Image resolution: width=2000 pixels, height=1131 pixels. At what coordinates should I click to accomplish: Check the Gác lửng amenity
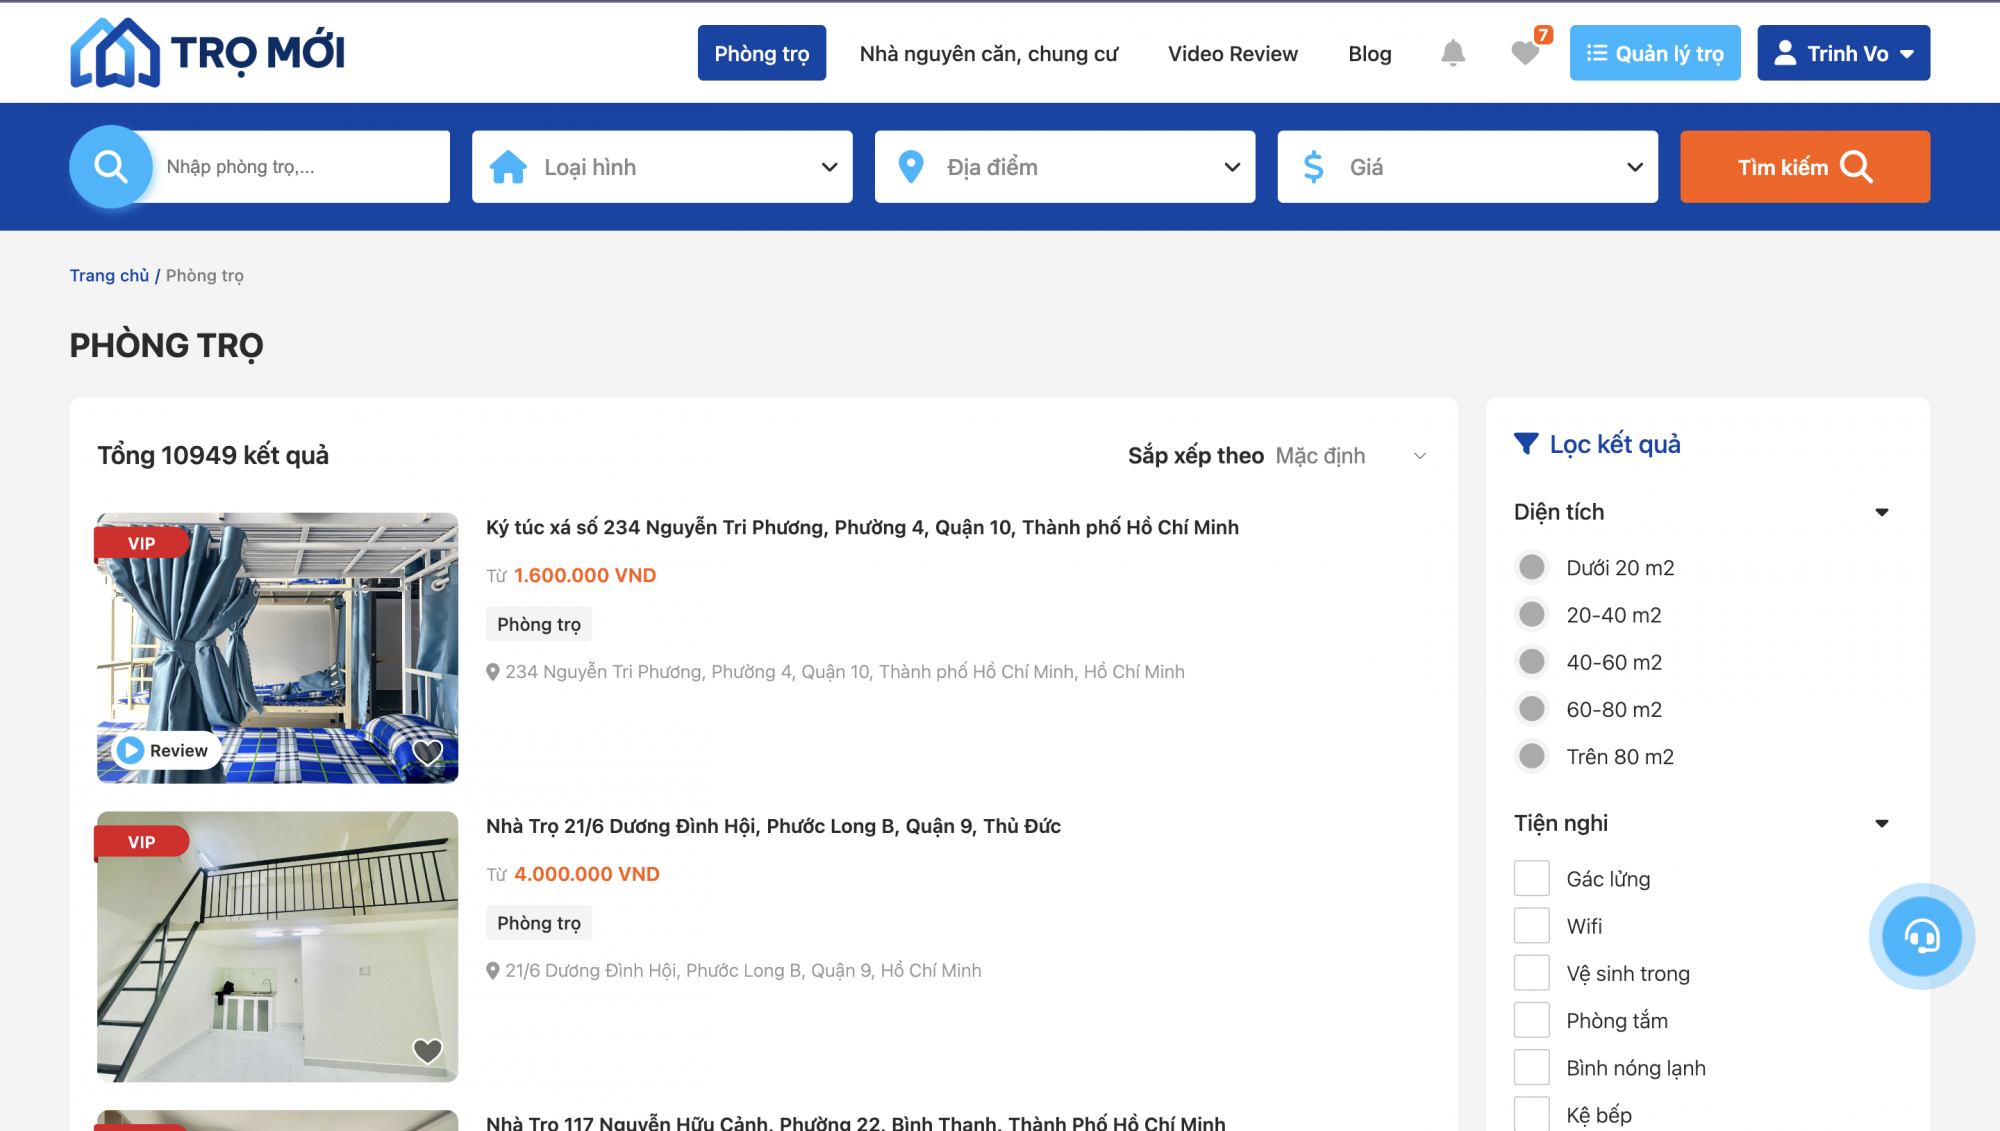tap(1532, 878)
